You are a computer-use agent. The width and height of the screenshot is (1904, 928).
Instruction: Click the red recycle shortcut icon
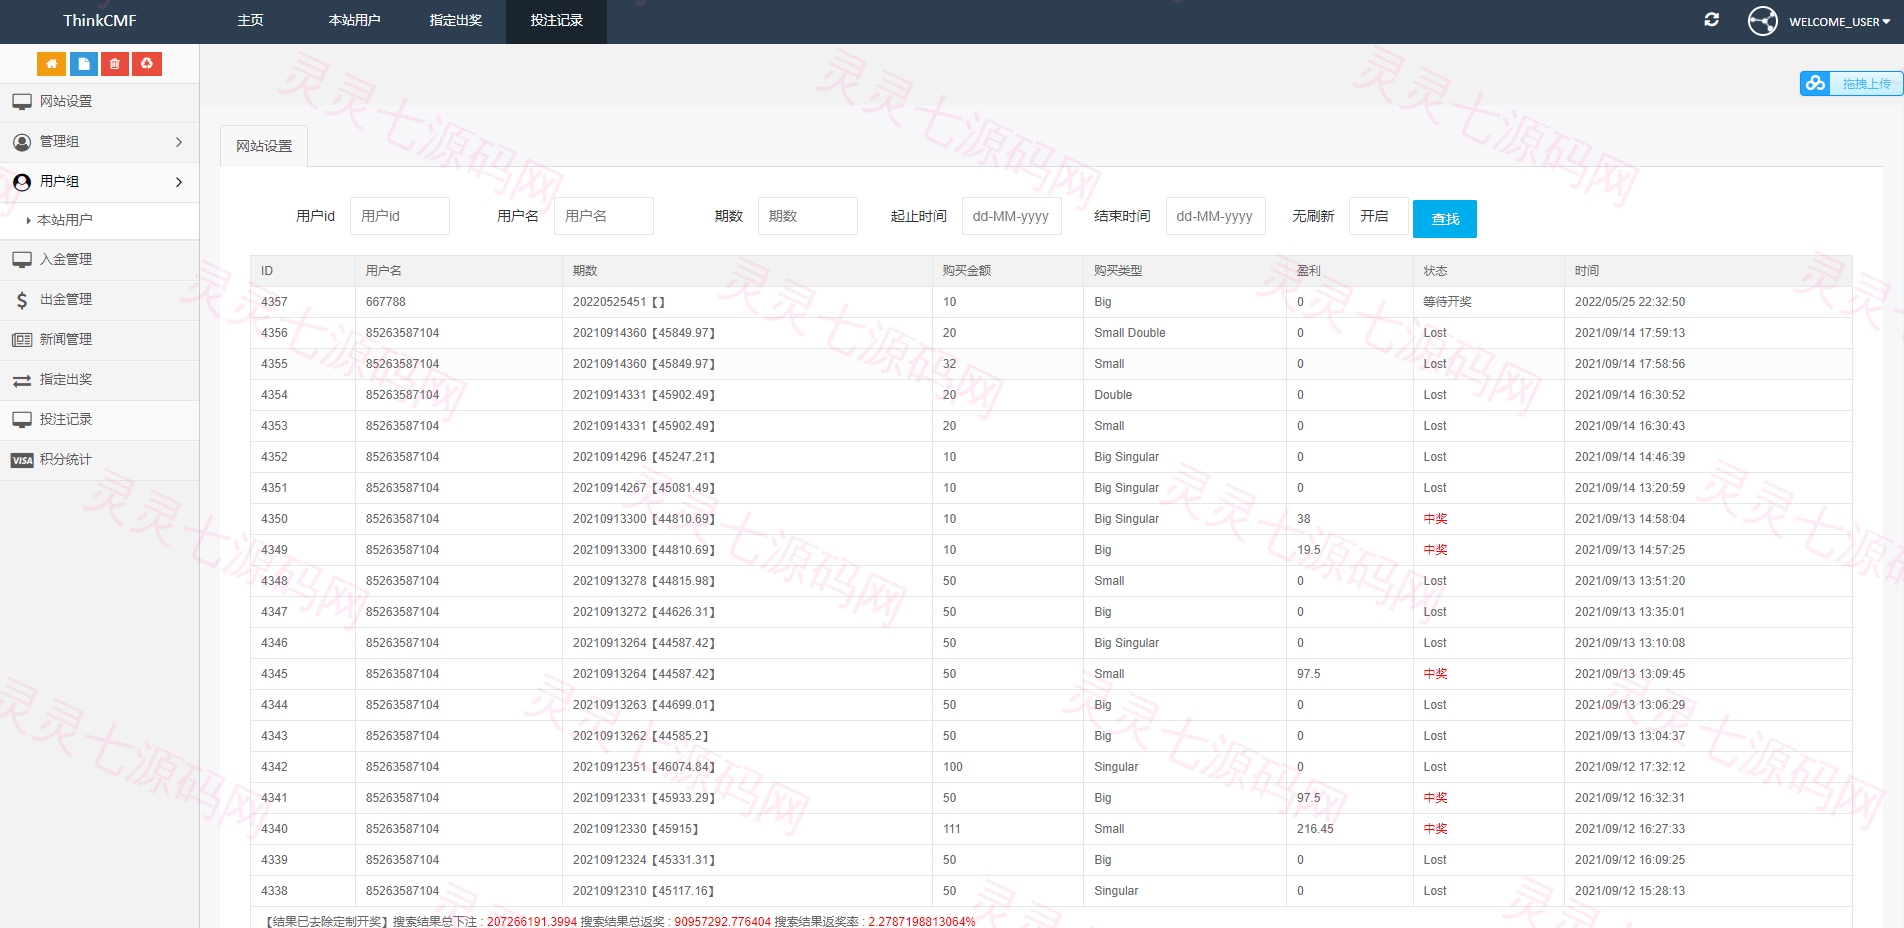(x=147, y=64)
